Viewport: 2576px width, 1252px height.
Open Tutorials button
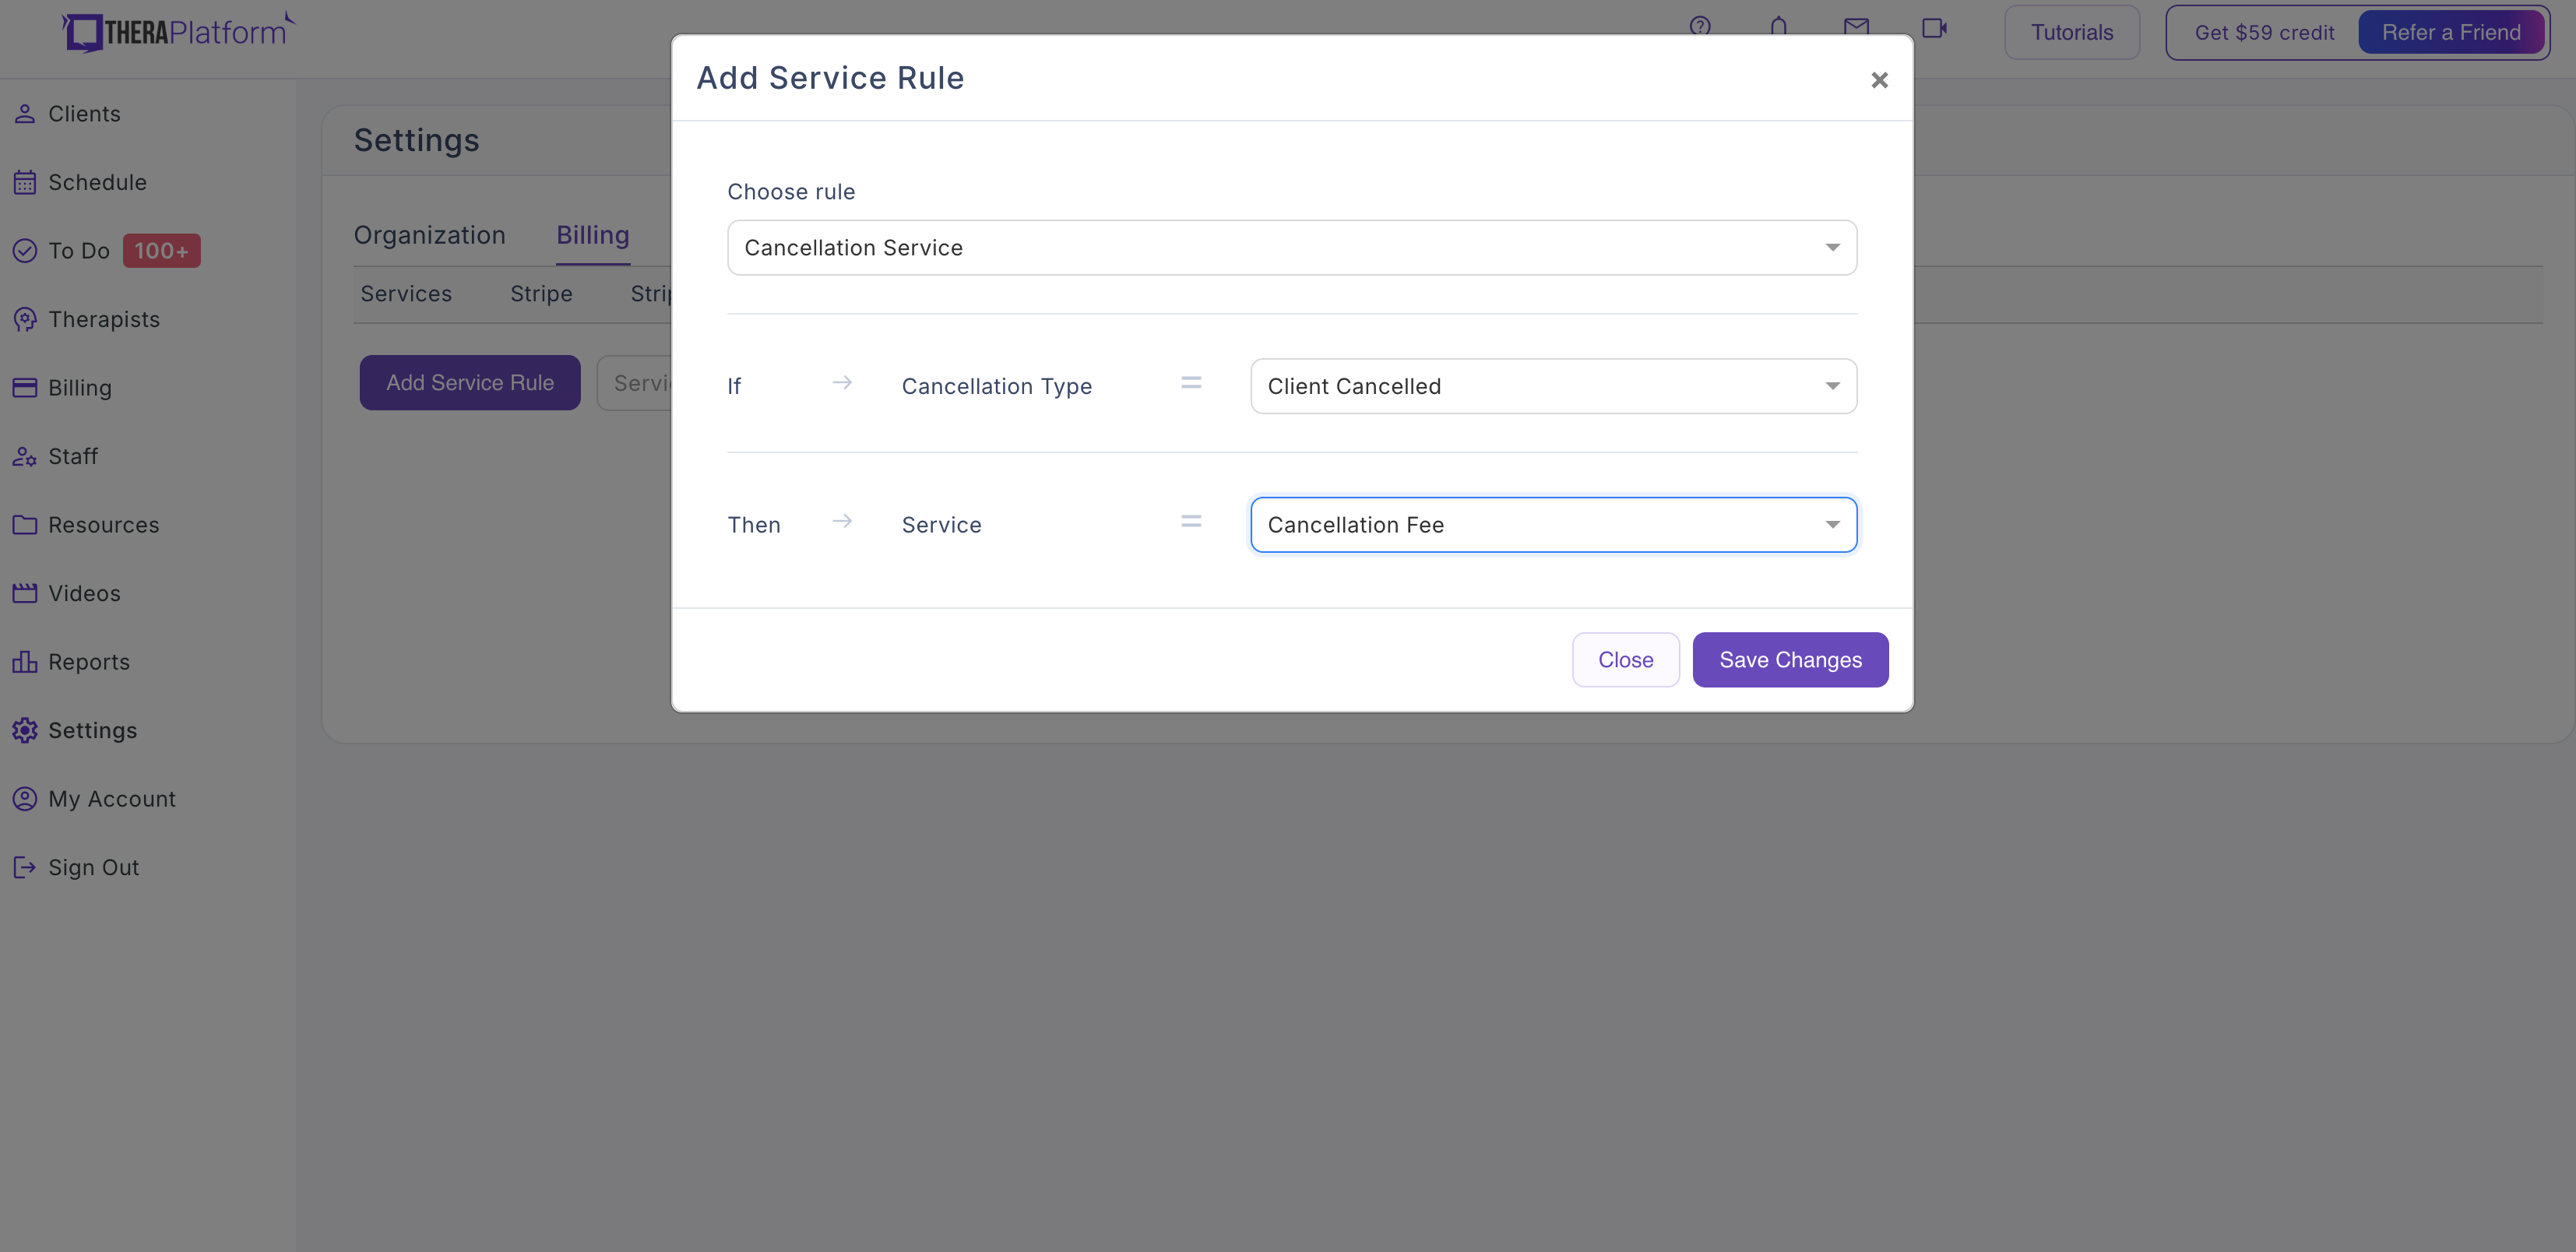coord(2071,32)
